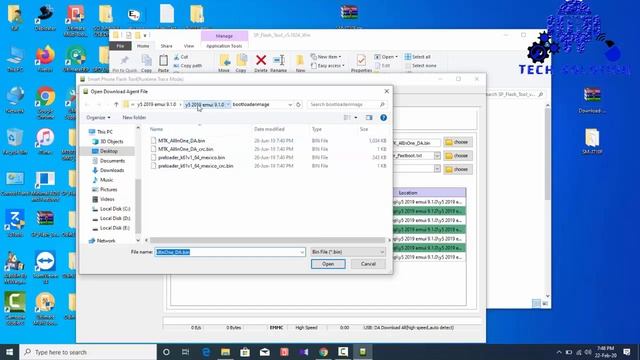
Task: Click second choose button for scatter file
Action: 458,156
